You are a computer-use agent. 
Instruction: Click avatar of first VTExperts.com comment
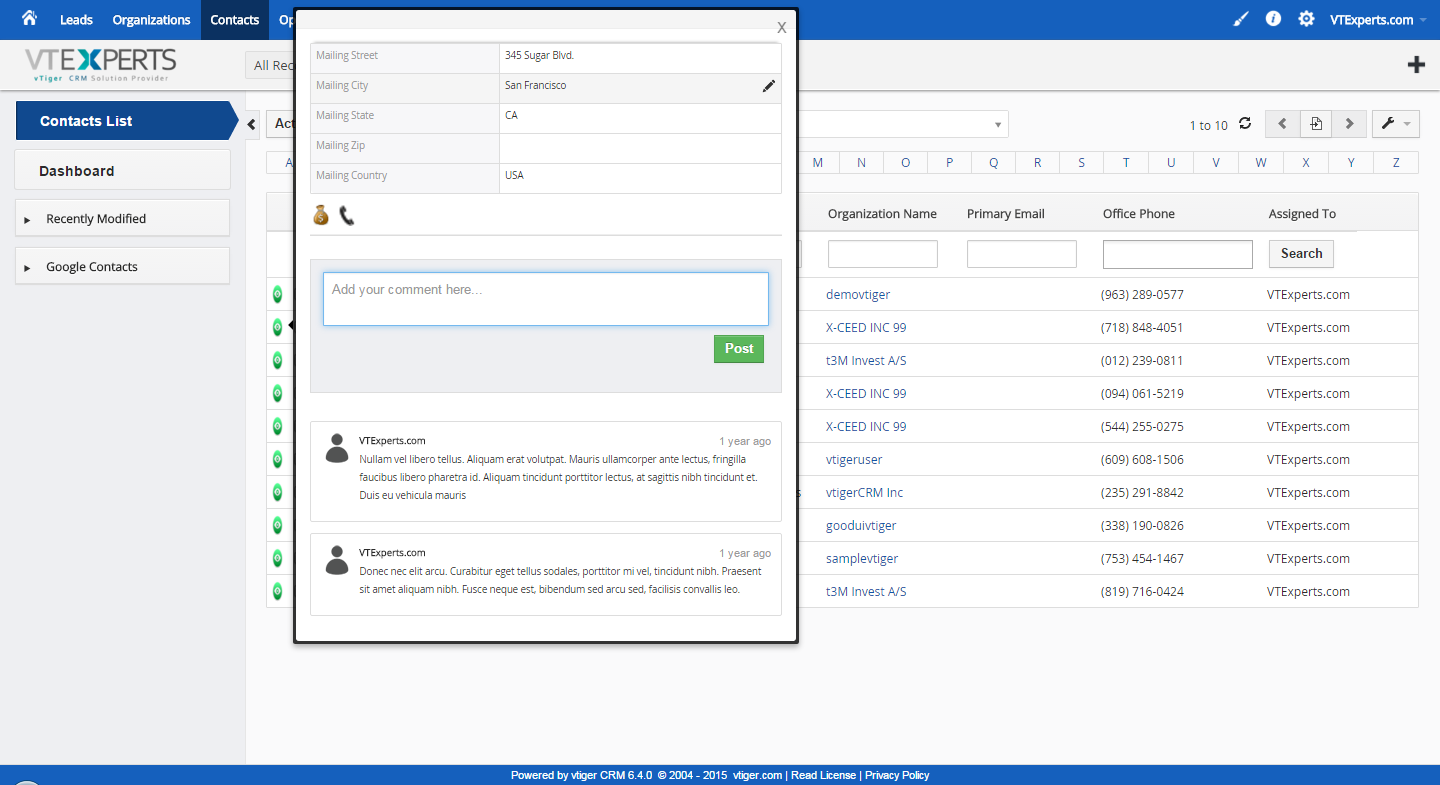337,448
